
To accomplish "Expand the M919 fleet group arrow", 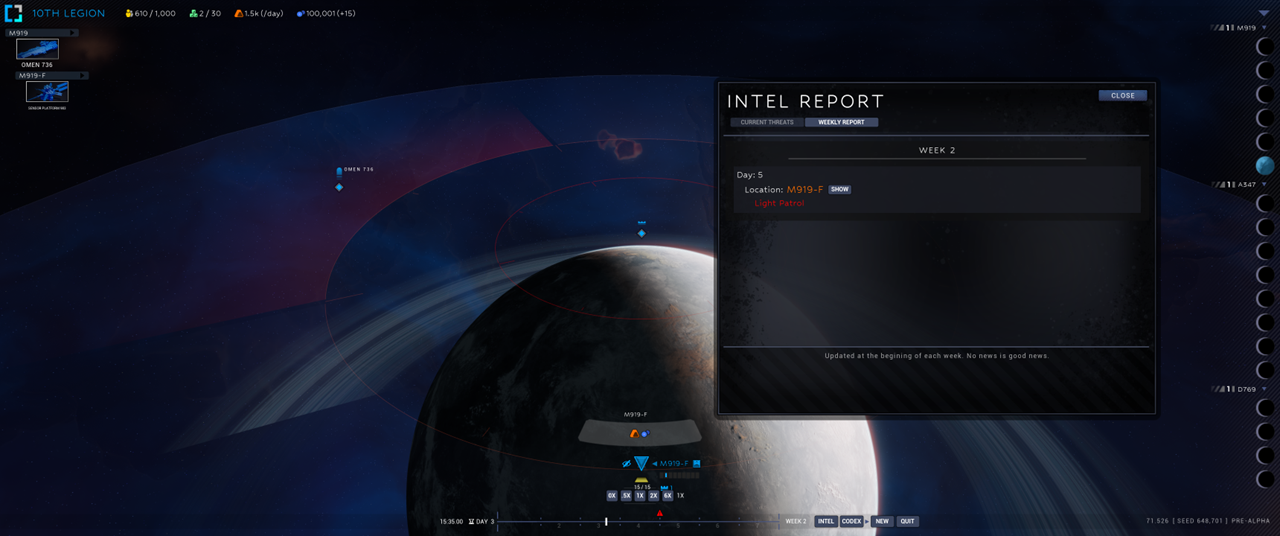I will pyautogui.click(x=72, y=33).
